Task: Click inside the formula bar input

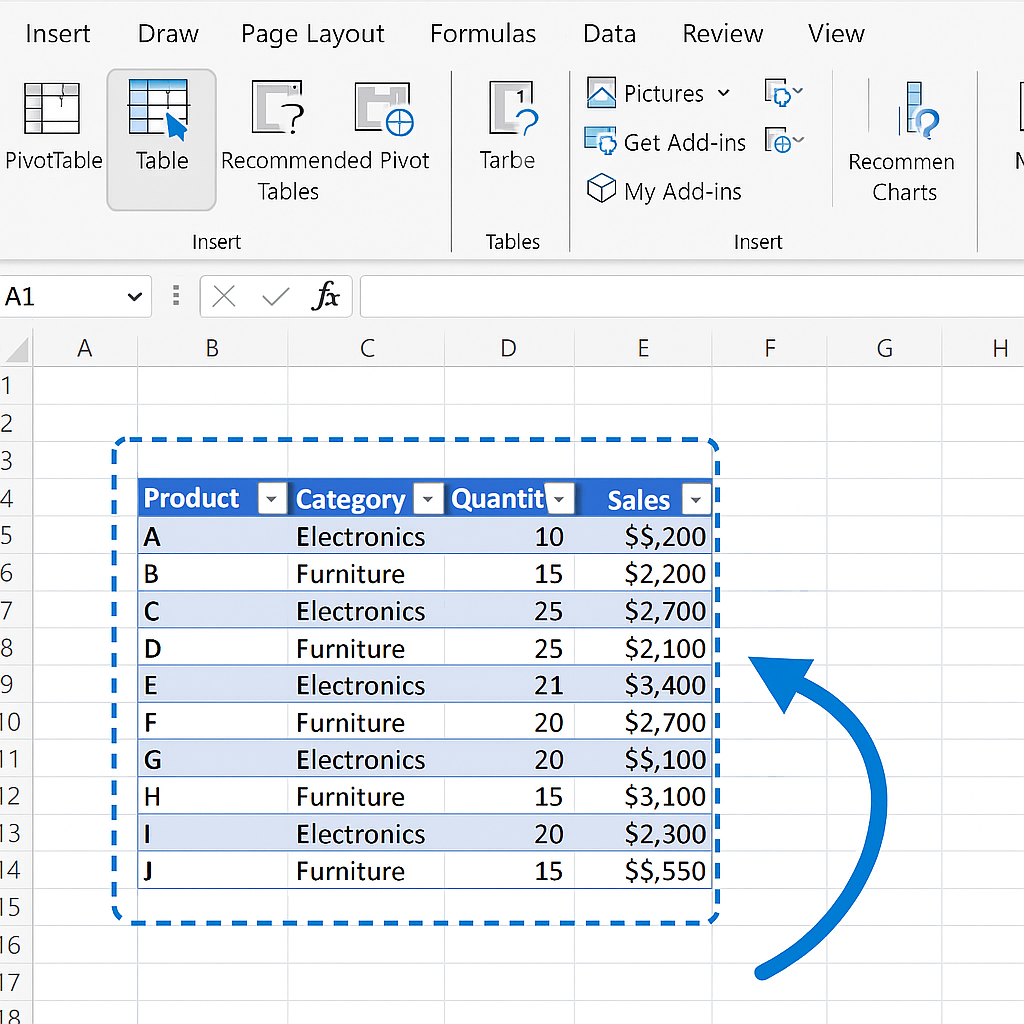Action: 692,296
